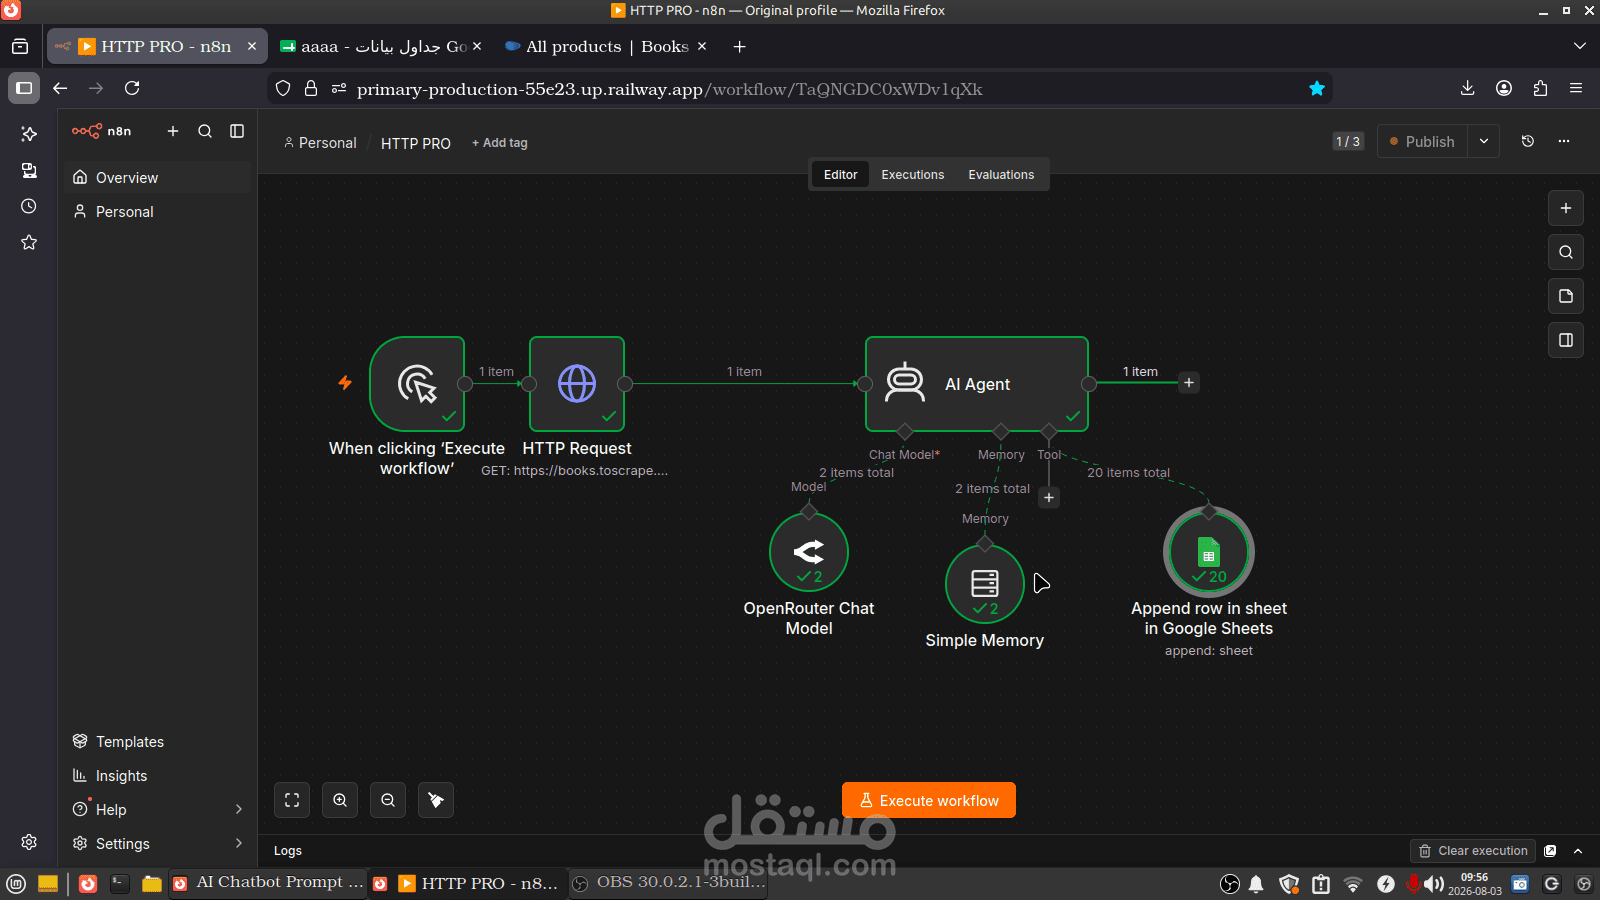Expand the Publish options dropdown

point(1484,142)
